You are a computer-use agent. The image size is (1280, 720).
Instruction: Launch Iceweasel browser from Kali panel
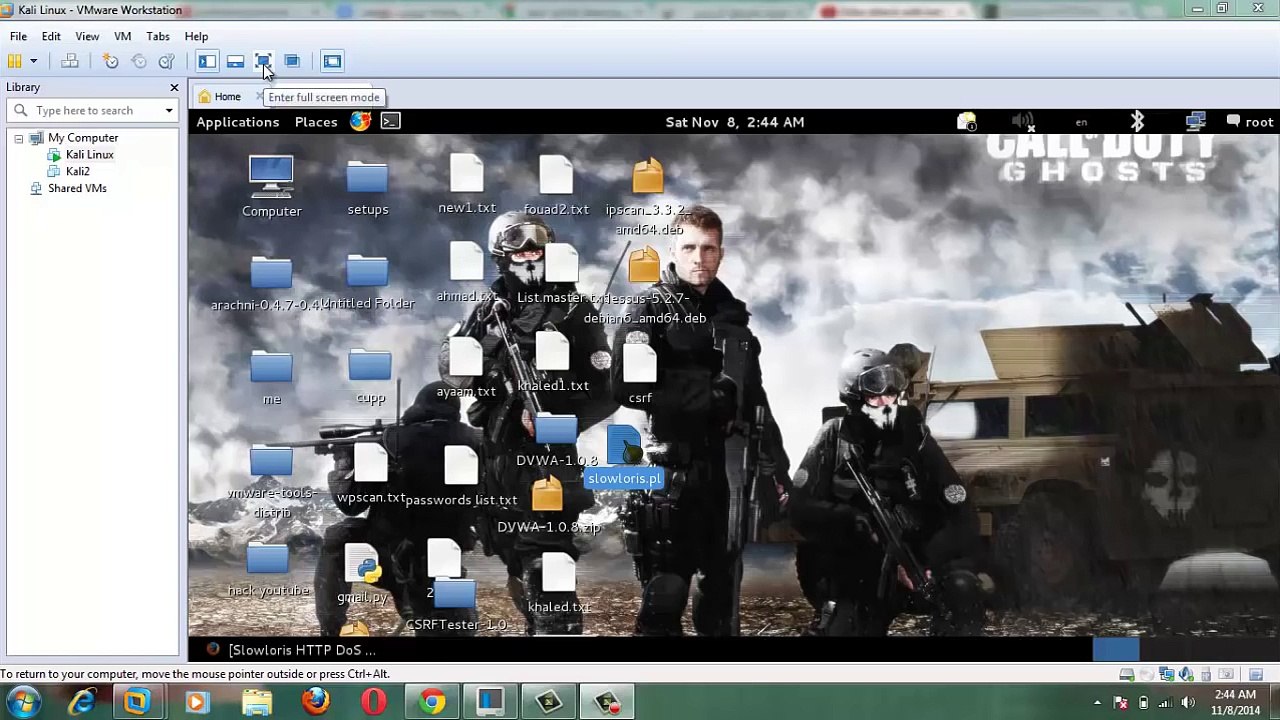[360, 122]
